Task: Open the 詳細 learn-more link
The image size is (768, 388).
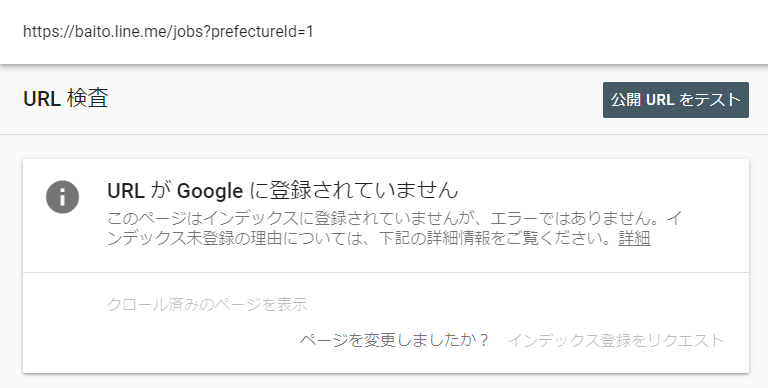Action: (634, 238)
